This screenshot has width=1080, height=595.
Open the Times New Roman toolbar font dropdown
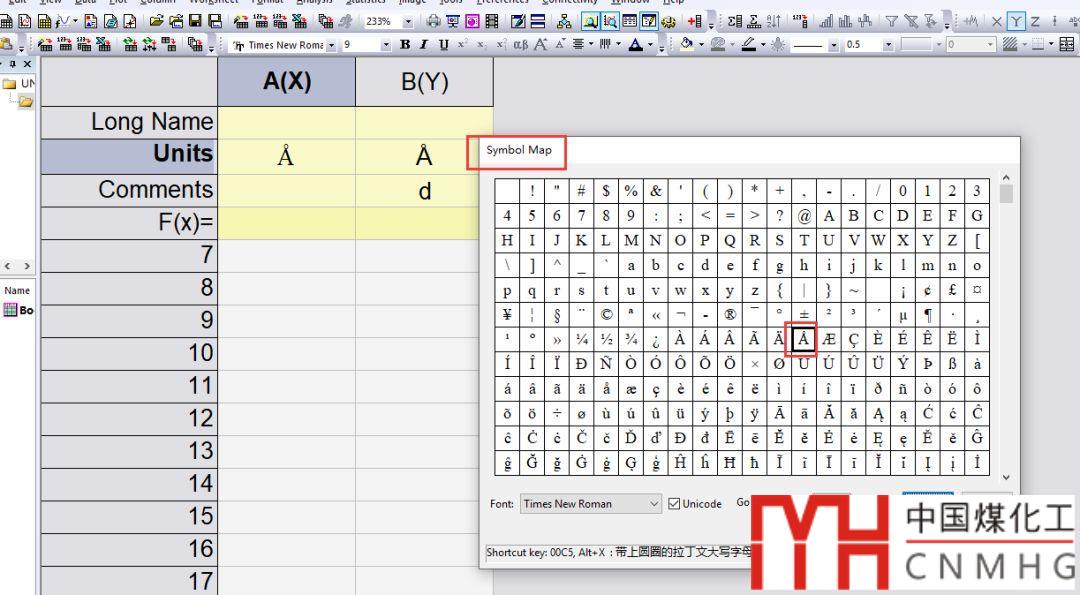point(331,45)
